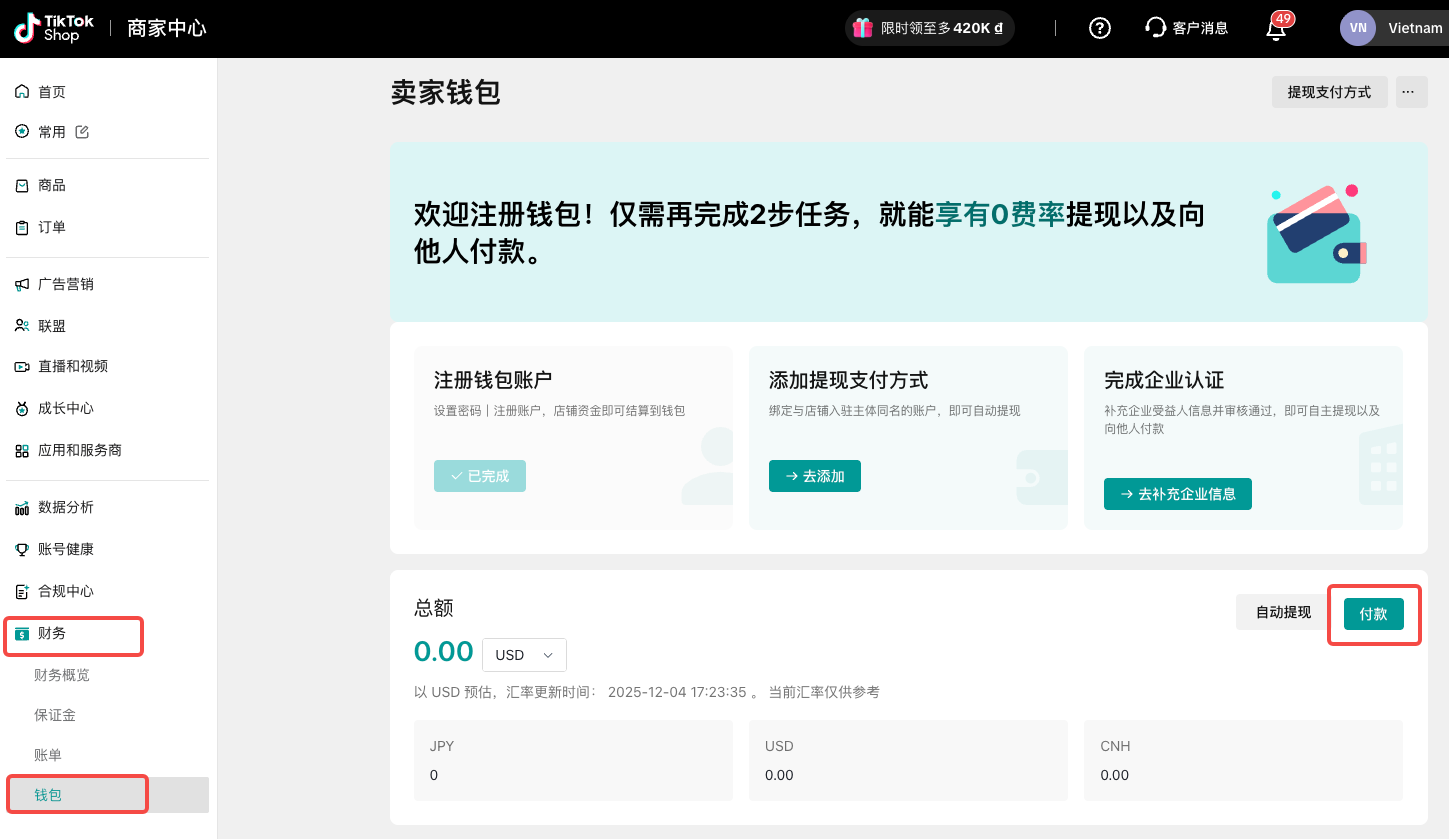Screen dimensions: 1449x839
Task: Open the three-dot more options button
Action: coord(1408,92)
